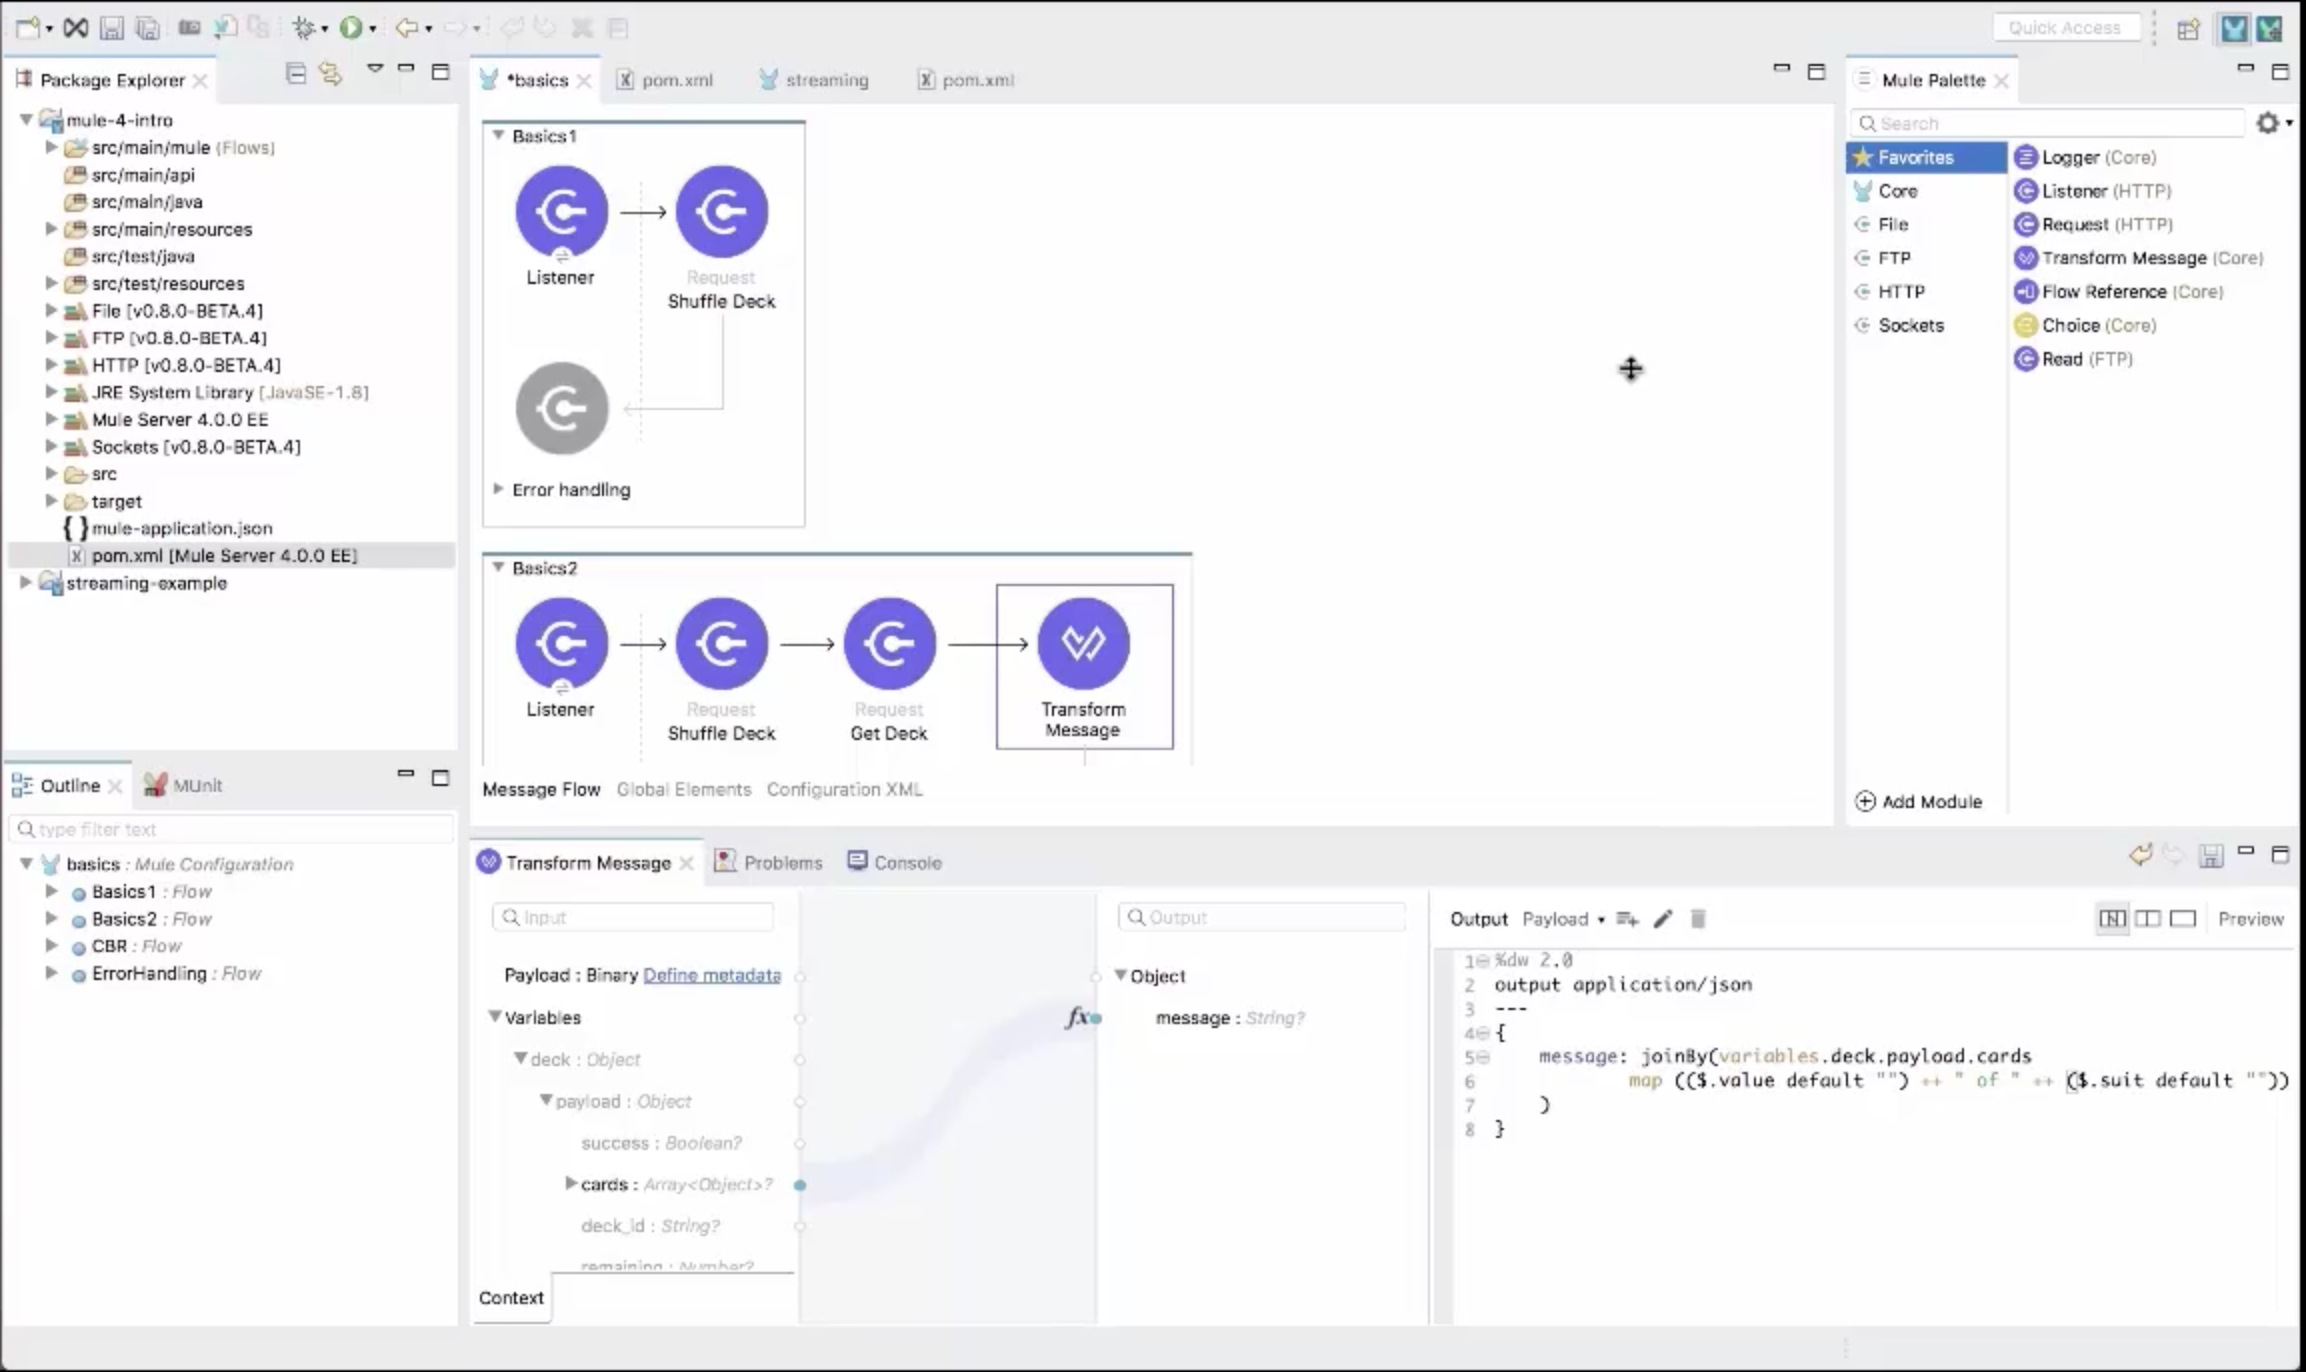Pick Choice (Core) in the palette favorites

pyautogui.click(x=2098, y=325)
